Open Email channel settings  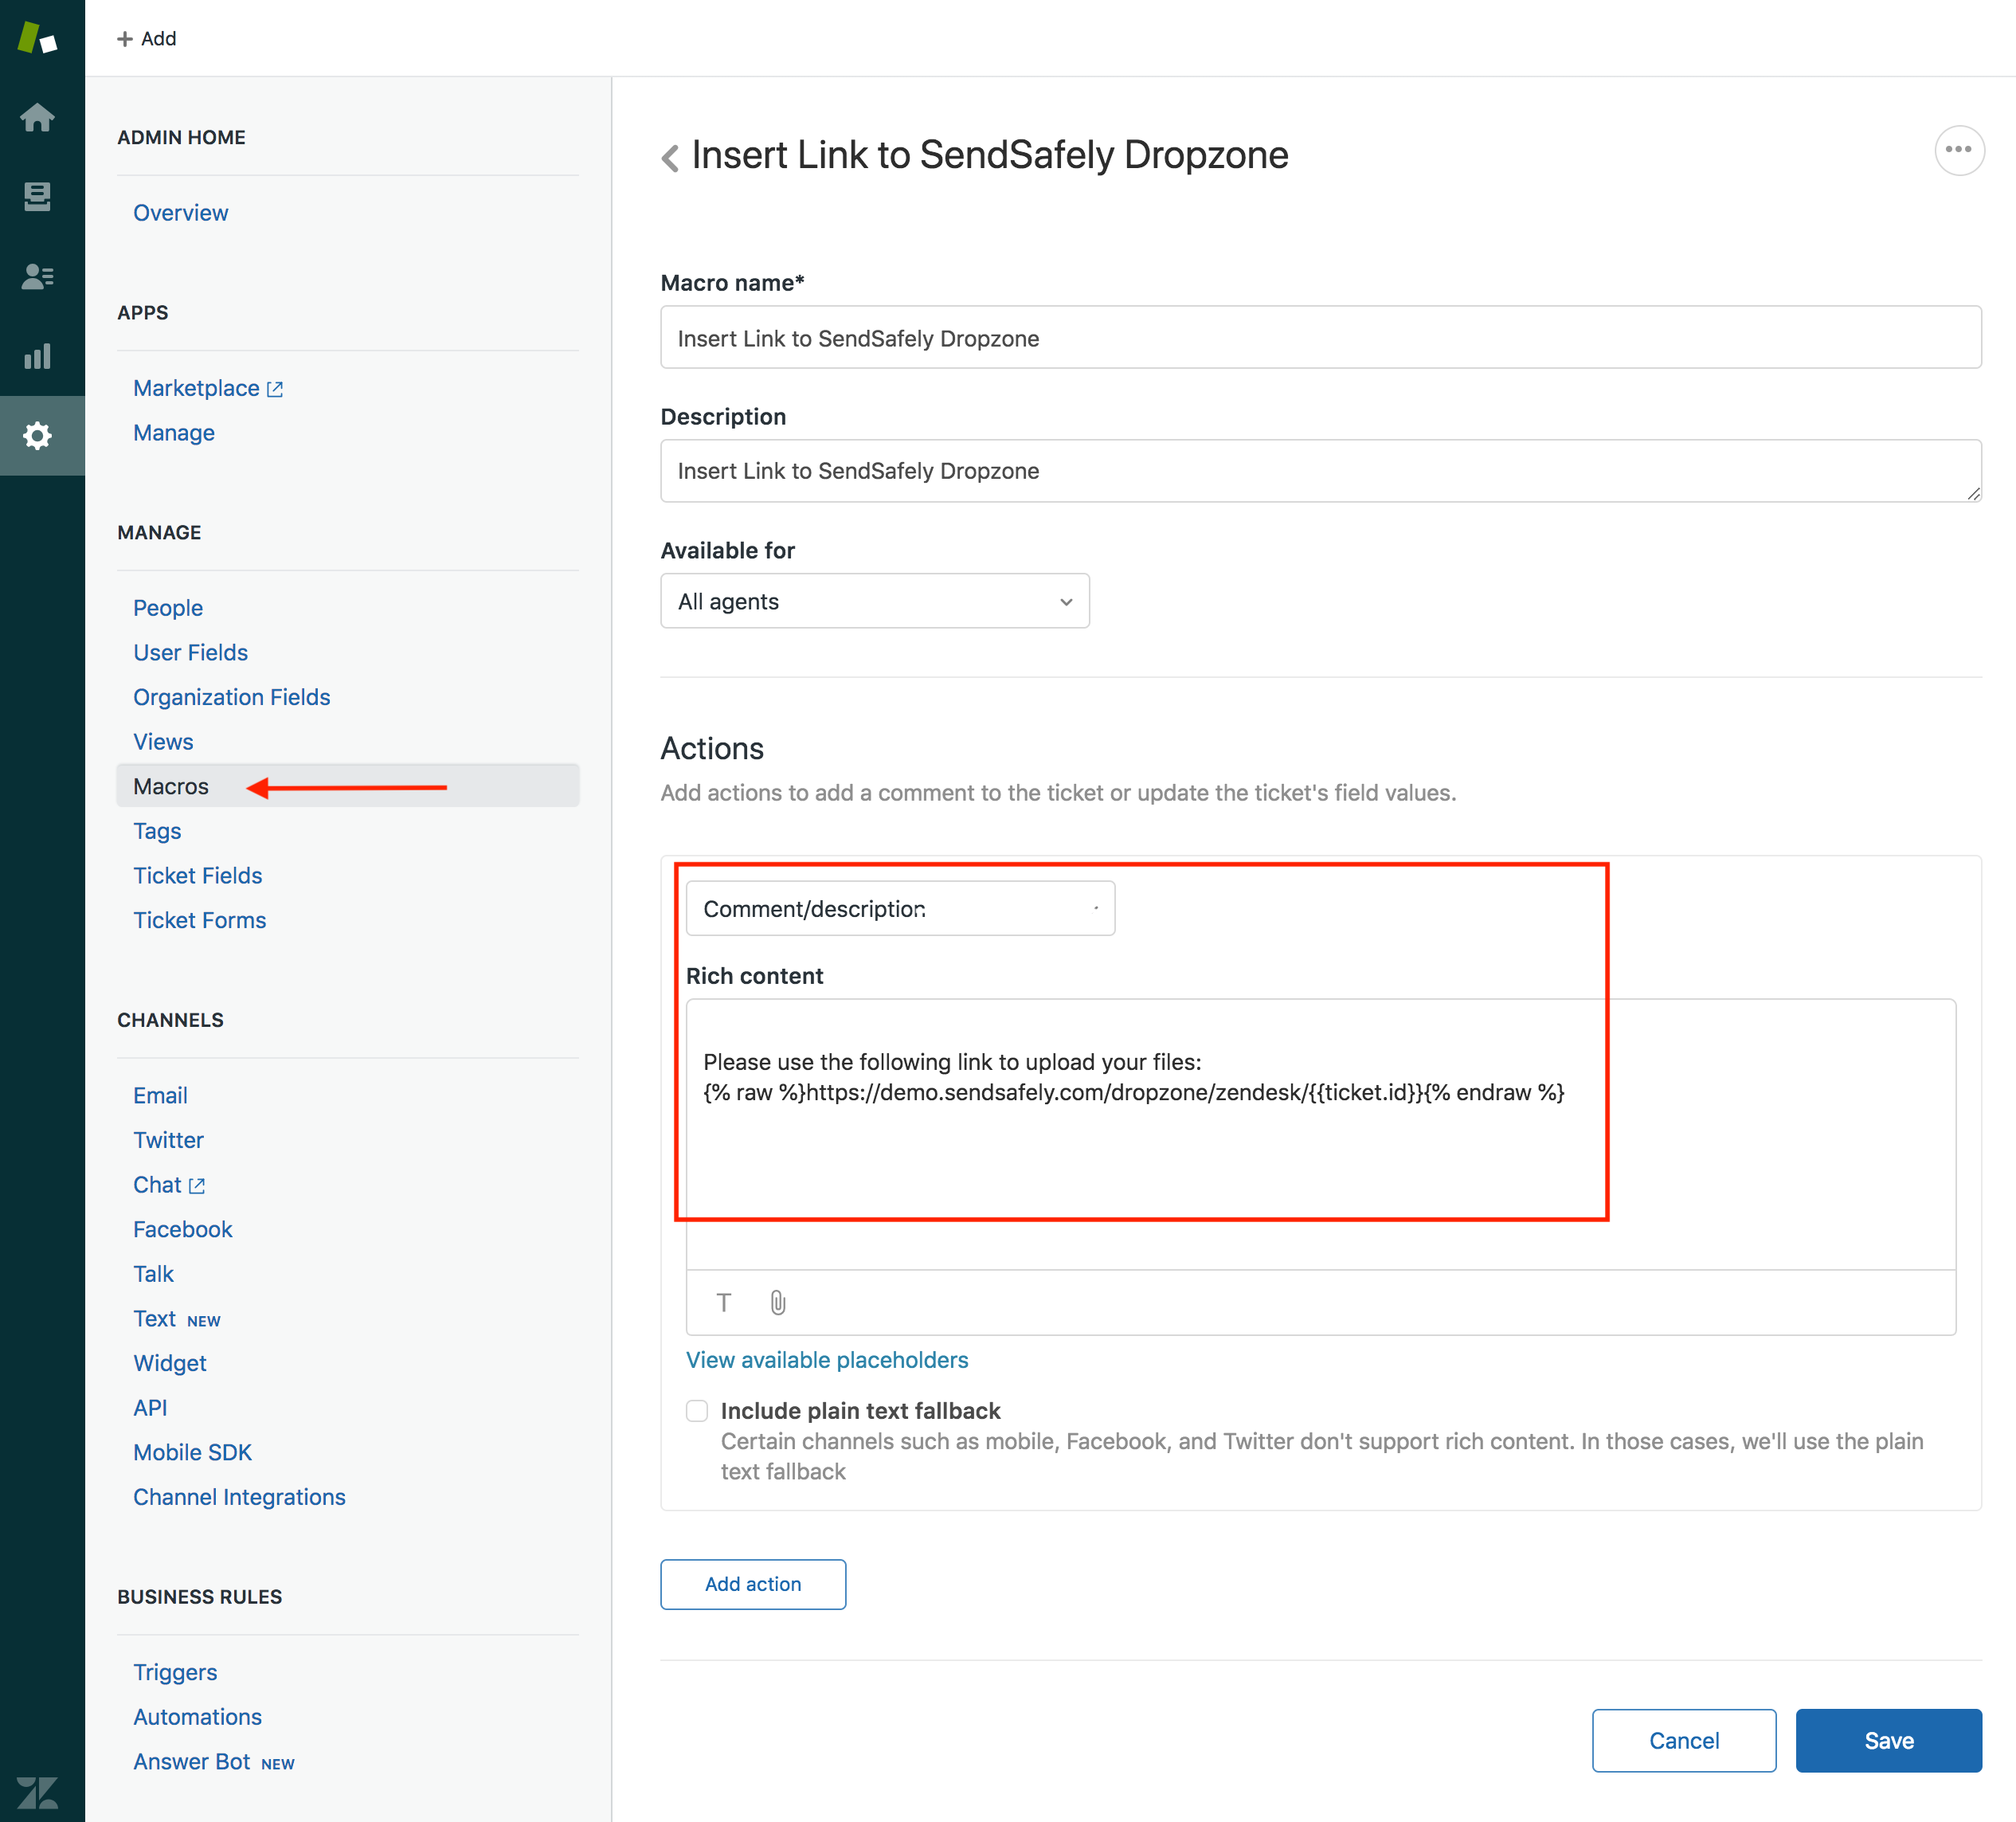tap(160, 1095)
